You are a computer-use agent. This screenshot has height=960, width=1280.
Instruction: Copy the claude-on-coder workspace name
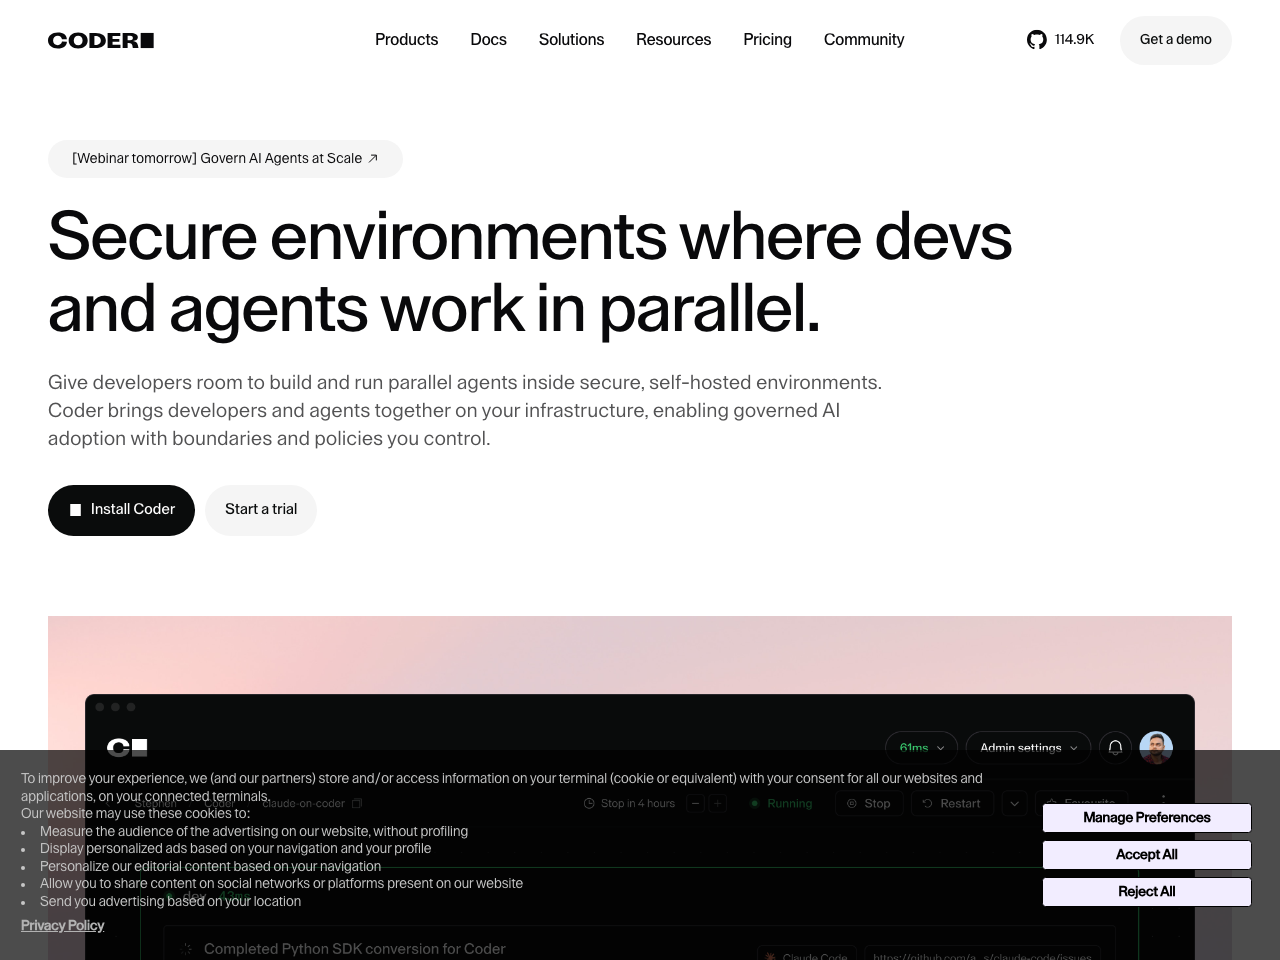coord(357,803)
